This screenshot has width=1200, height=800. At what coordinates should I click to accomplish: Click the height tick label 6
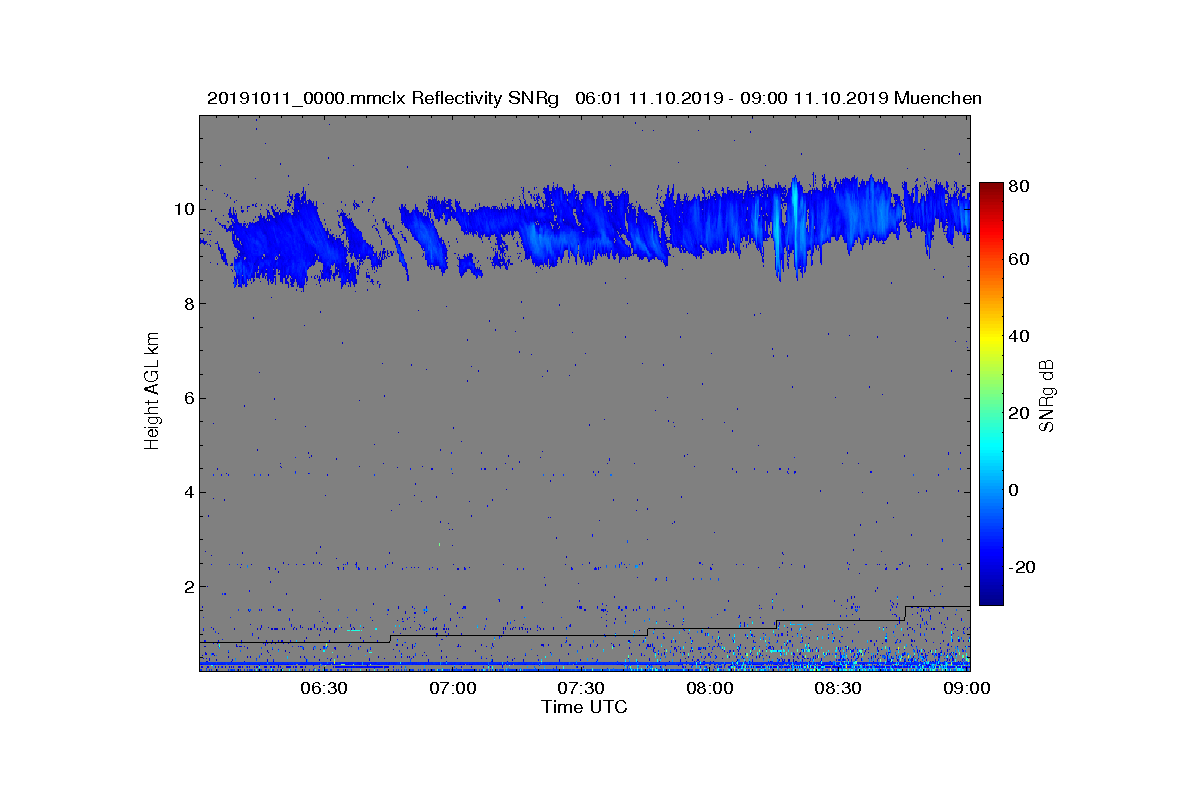(187, 398)
